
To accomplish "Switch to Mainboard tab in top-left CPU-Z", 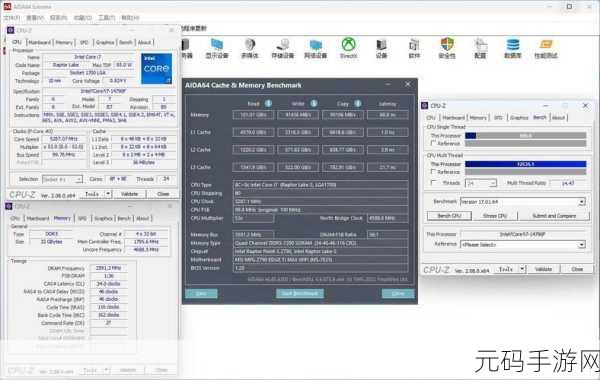I will coord(39,42).
